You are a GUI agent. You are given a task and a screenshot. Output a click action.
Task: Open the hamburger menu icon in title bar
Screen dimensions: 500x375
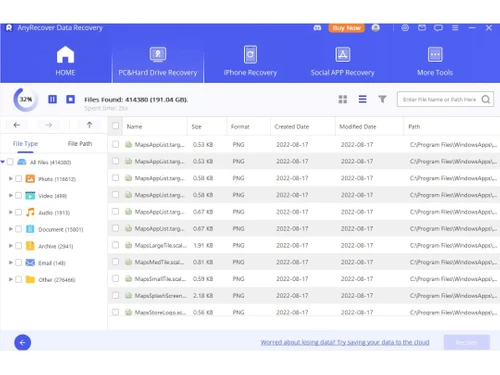tap(455, 28)
